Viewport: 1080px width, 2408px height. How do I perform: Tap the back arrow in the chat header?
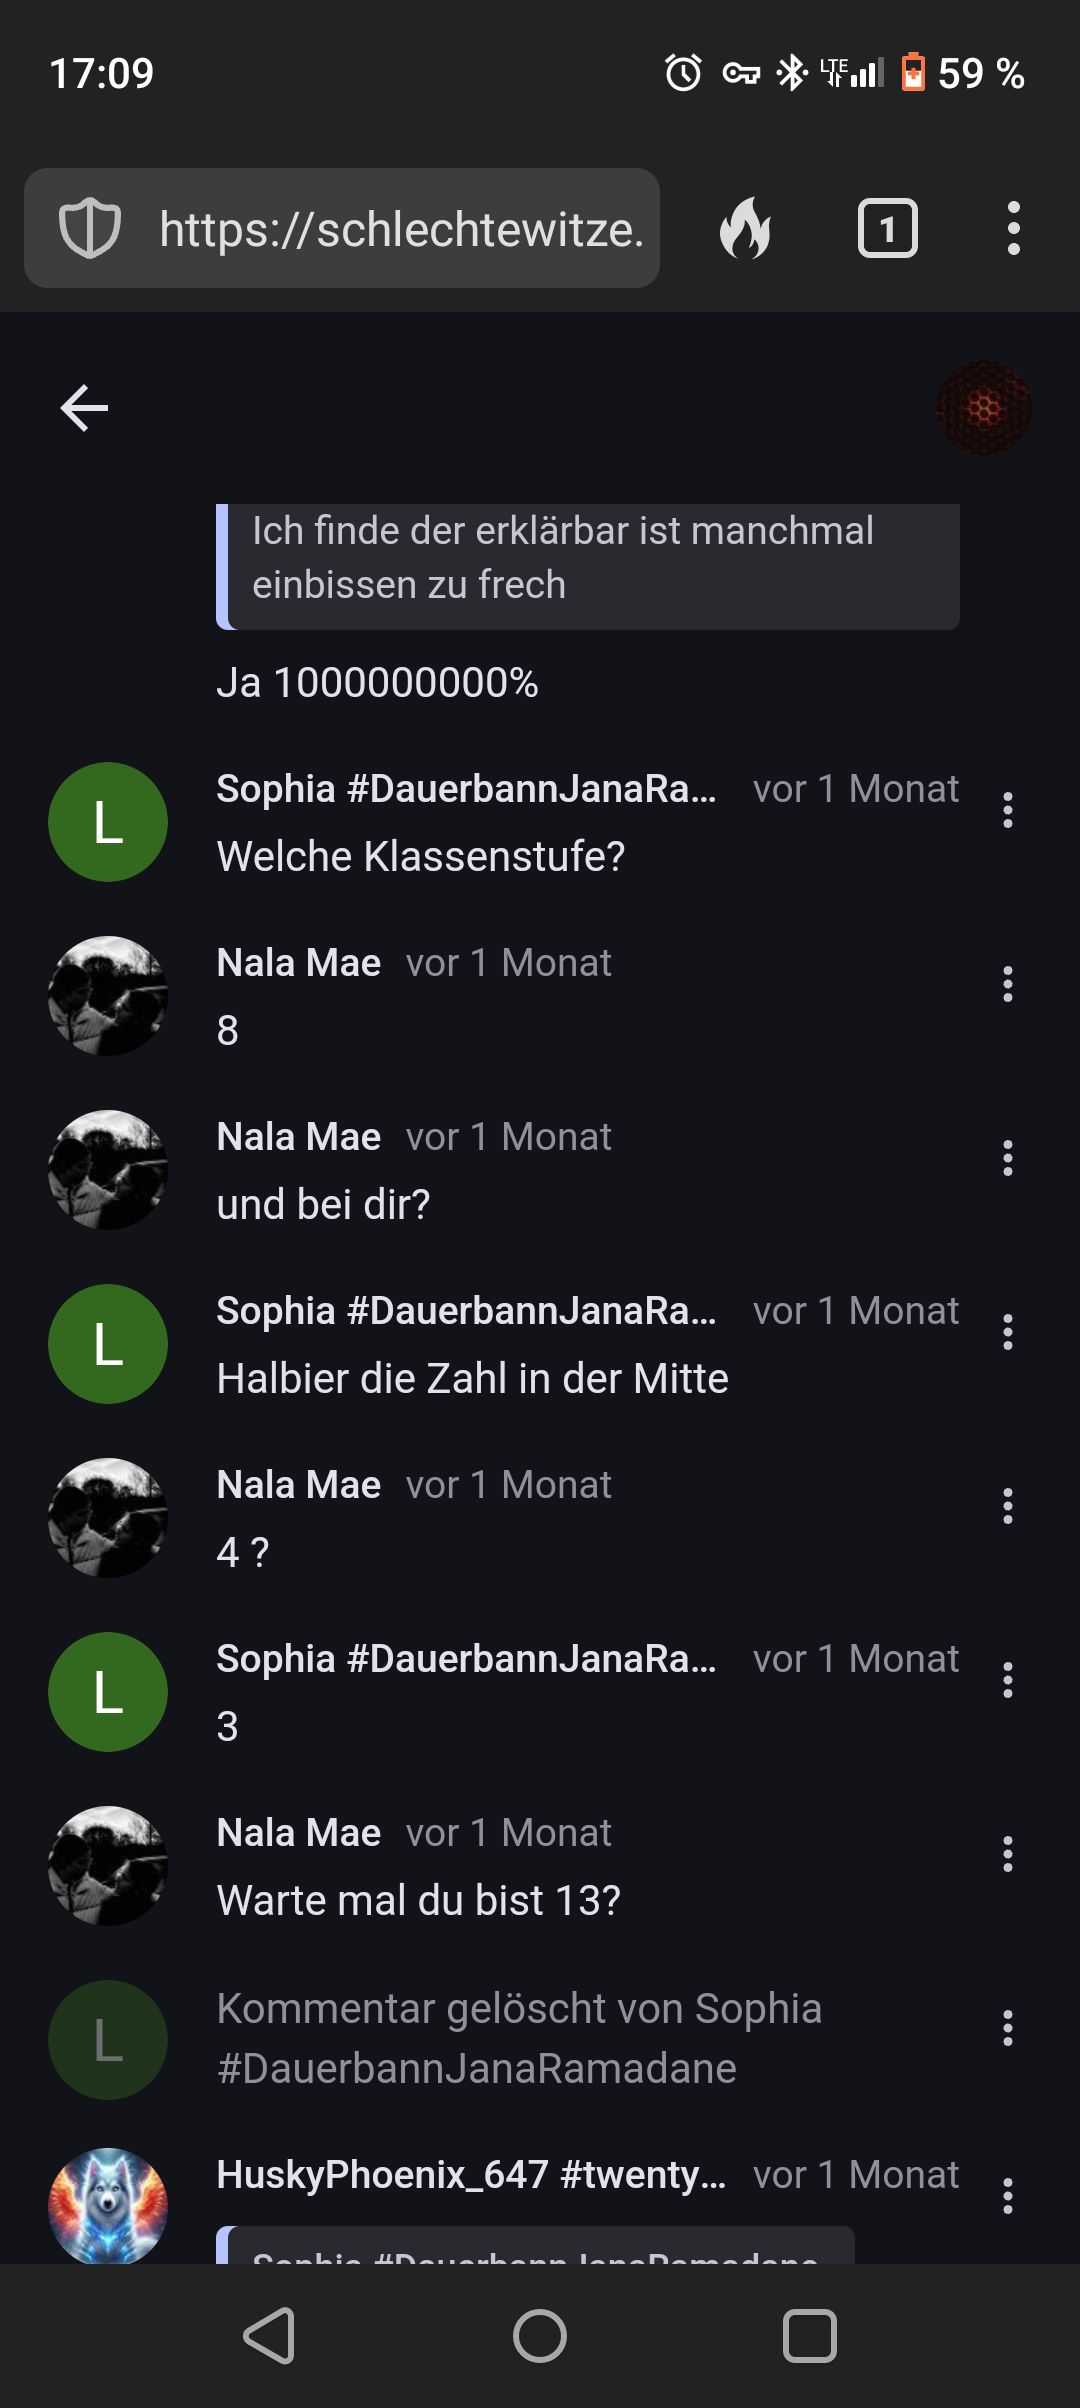pyautogui.click(x=84, y=408)
